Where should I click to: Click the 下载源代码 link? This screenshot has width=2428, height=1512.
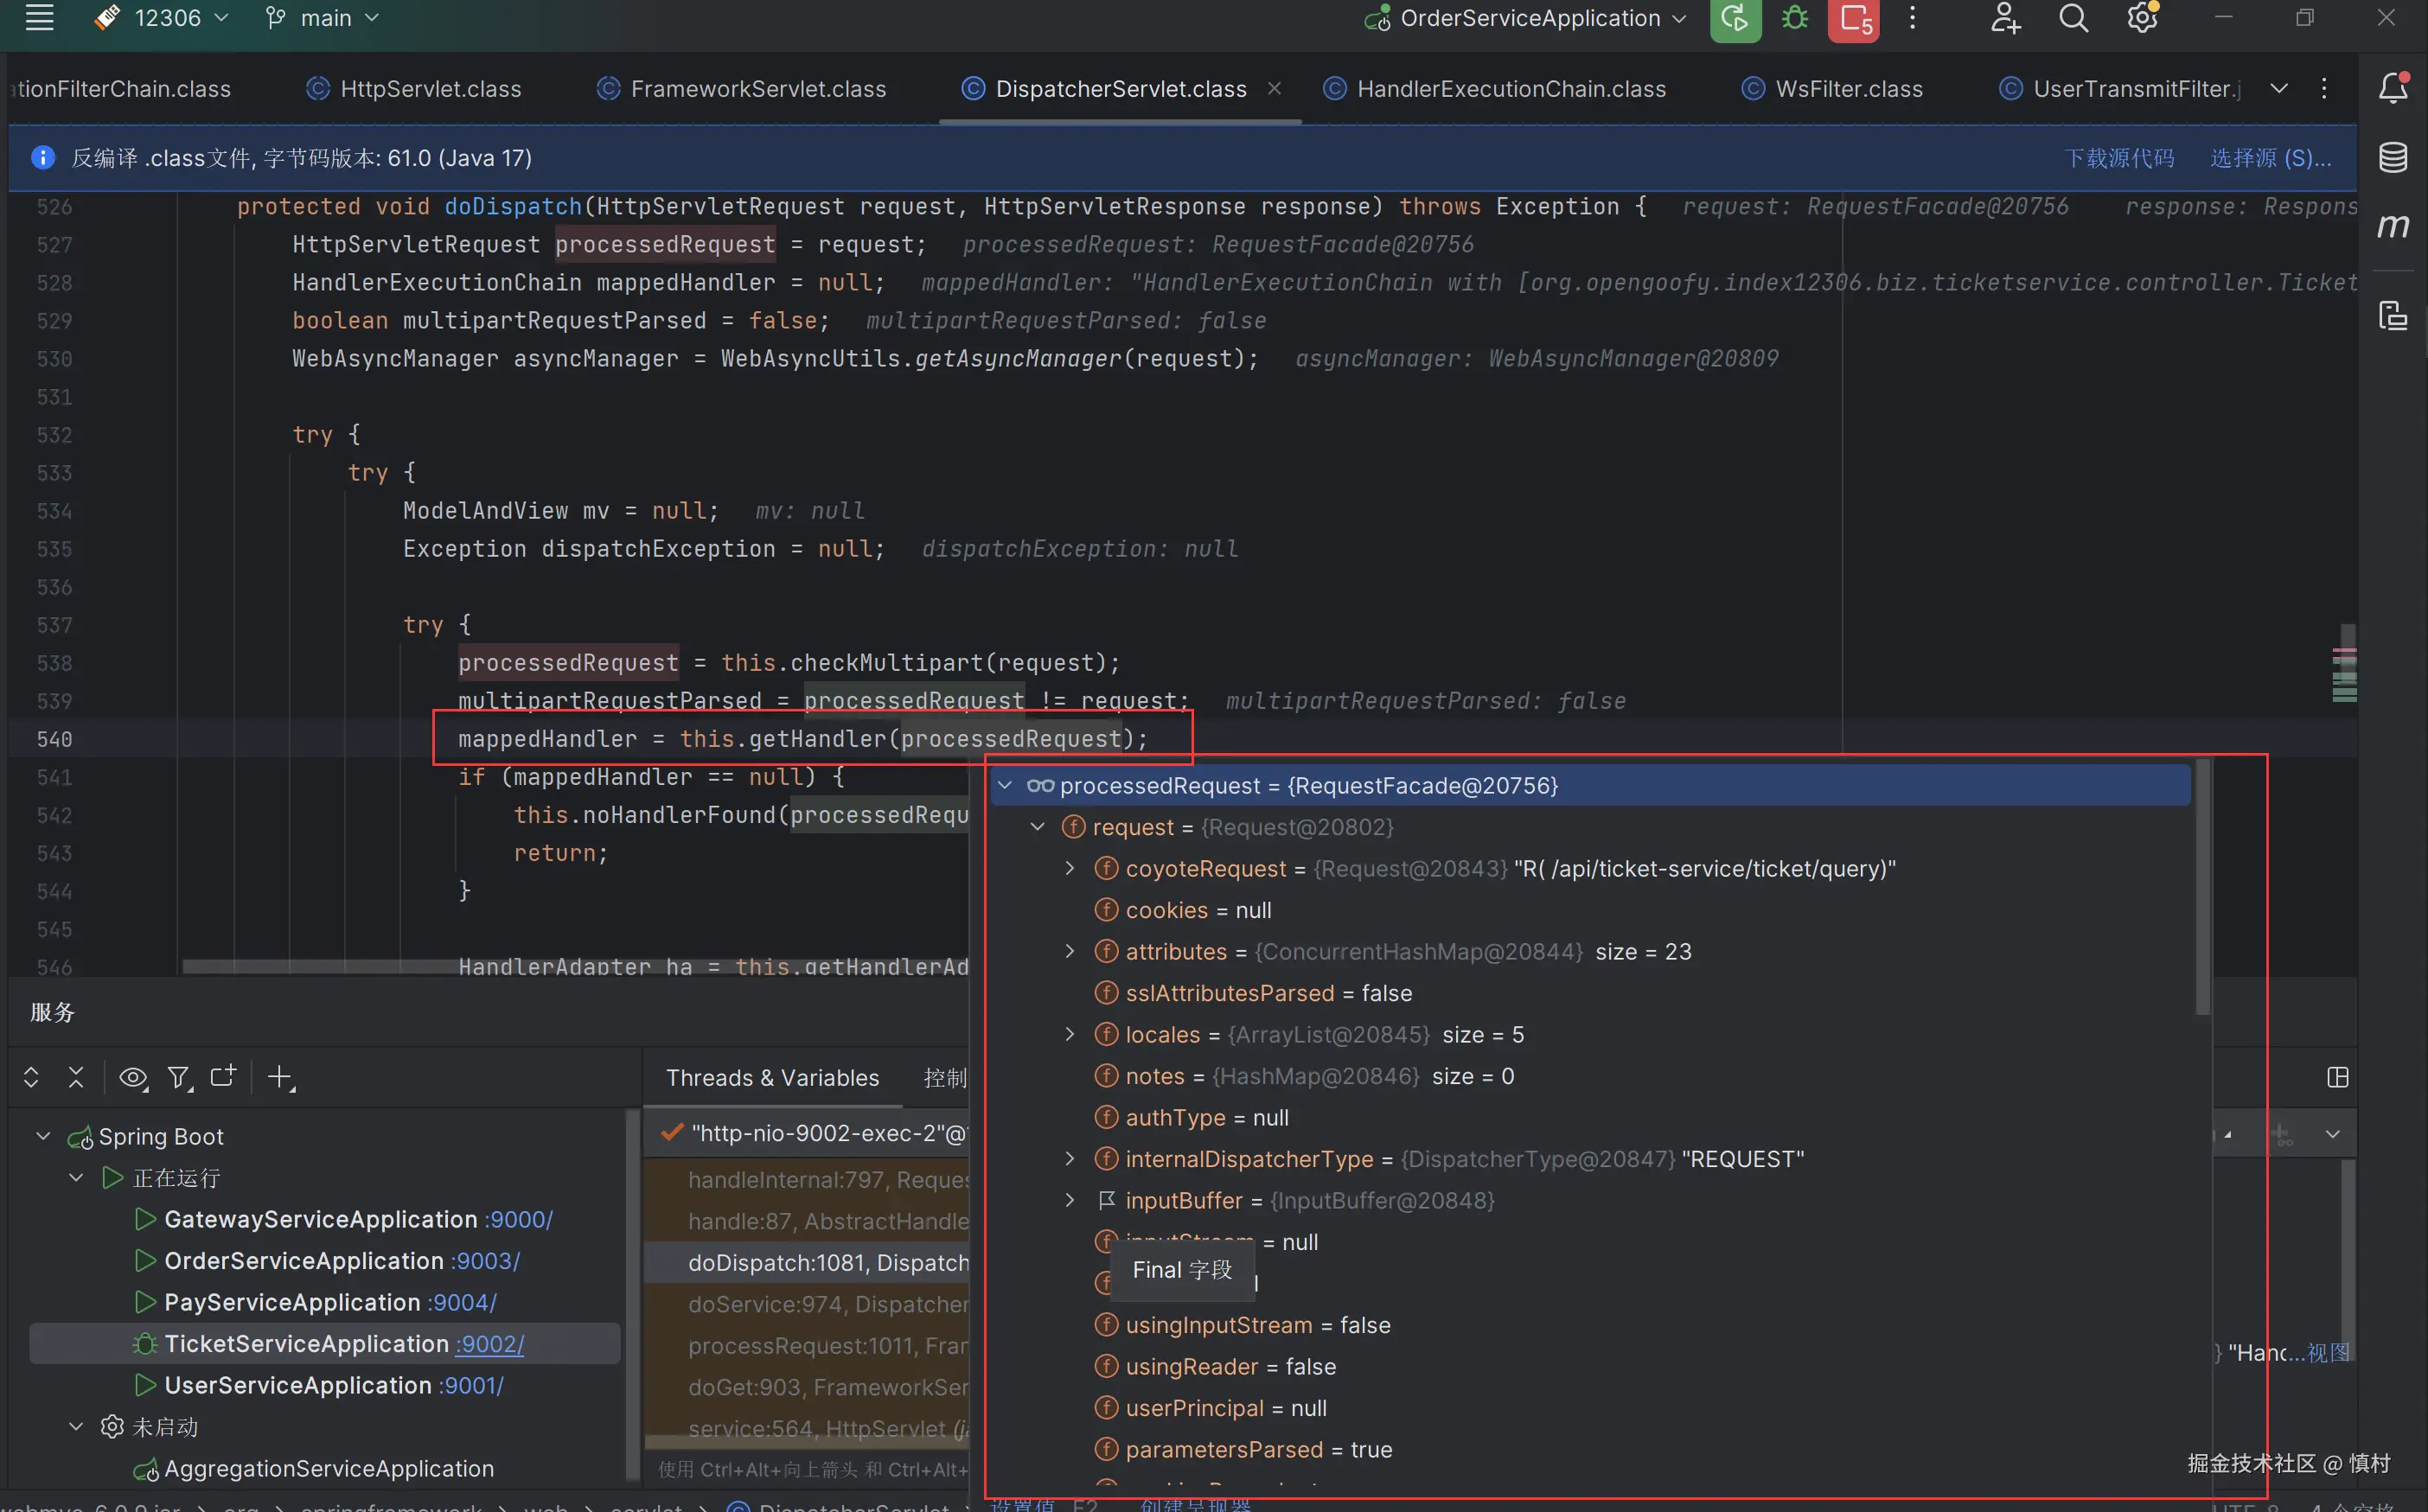(x=2119, y=158)
